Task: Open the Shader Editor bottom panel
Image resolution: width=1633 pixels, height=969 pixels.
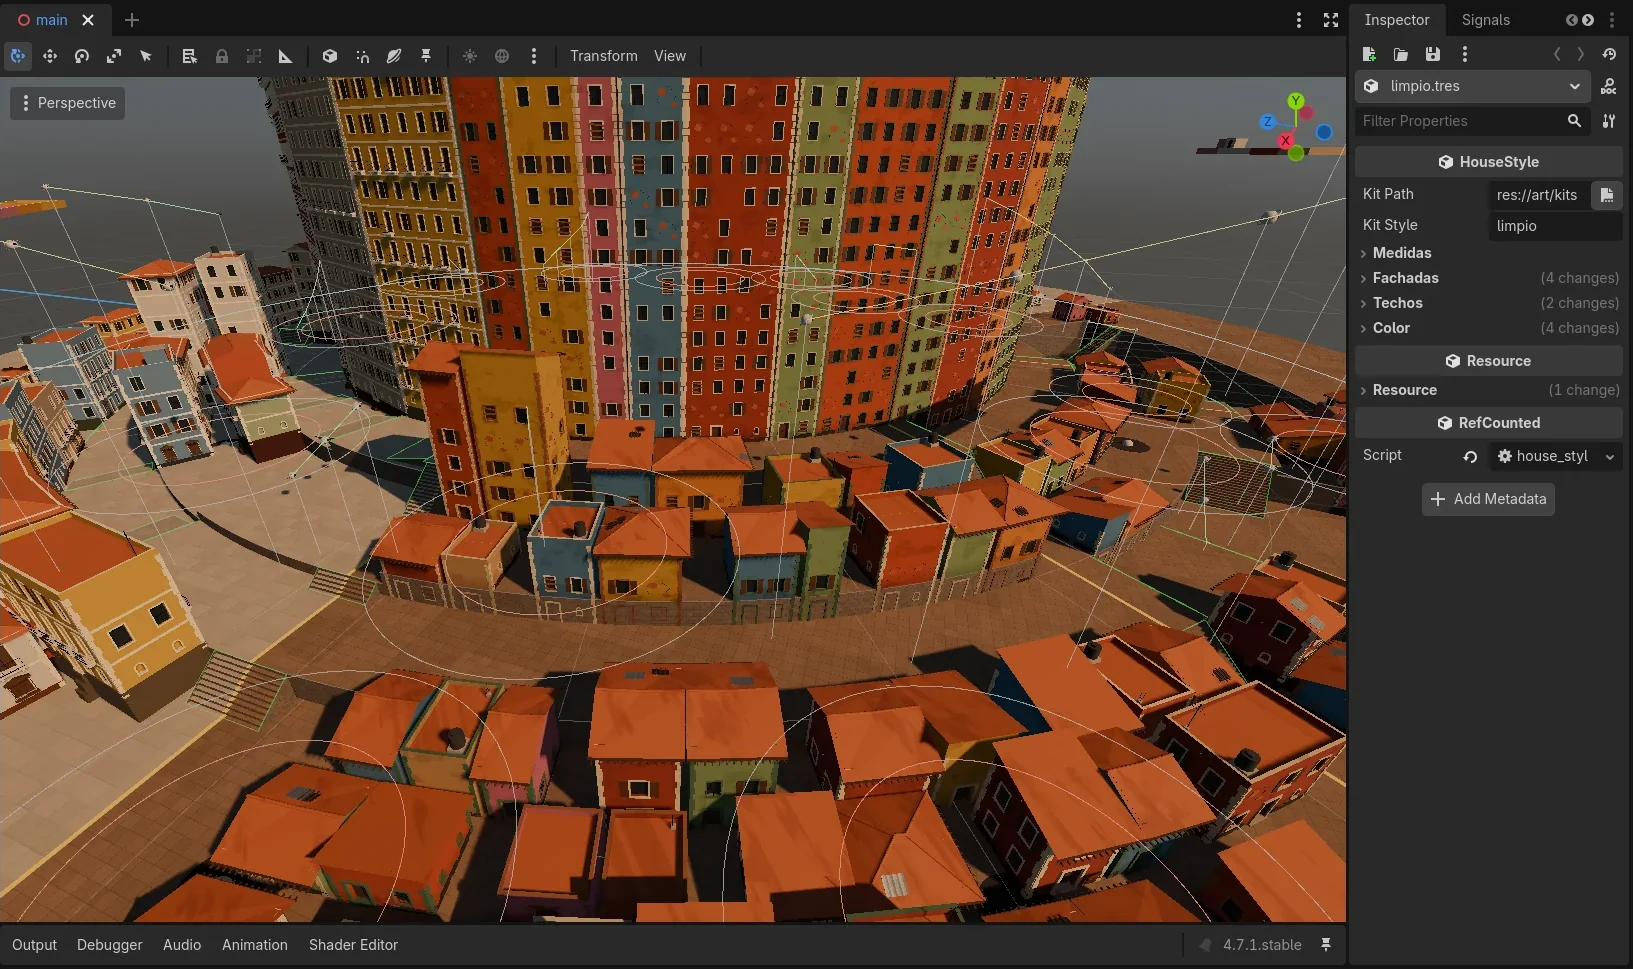Action: [x=353, y=945]
